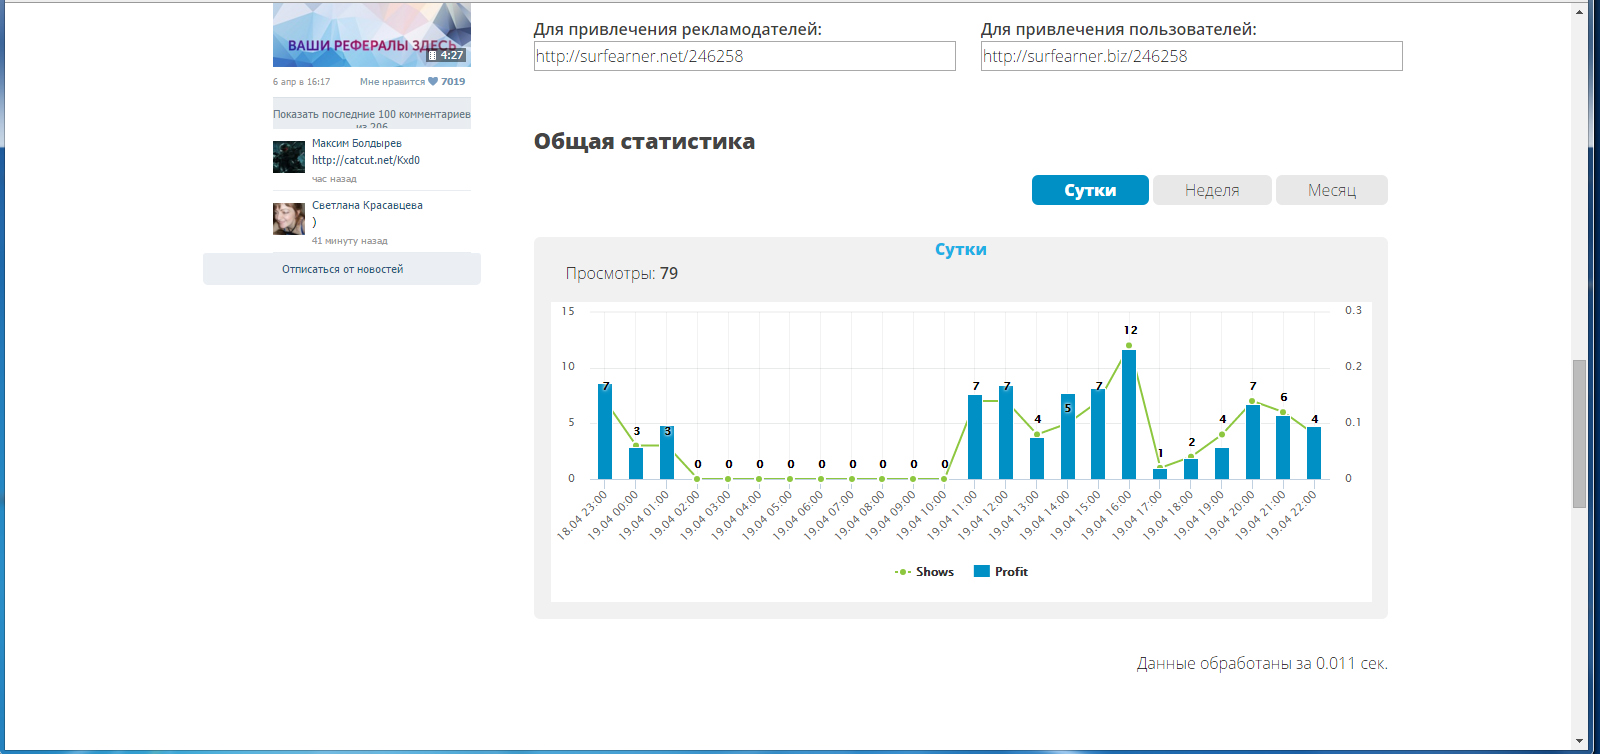The height and width of the screenshot is (754, 1600).
Task: Expand the last 100 comments link
Action: click(371, 114)
